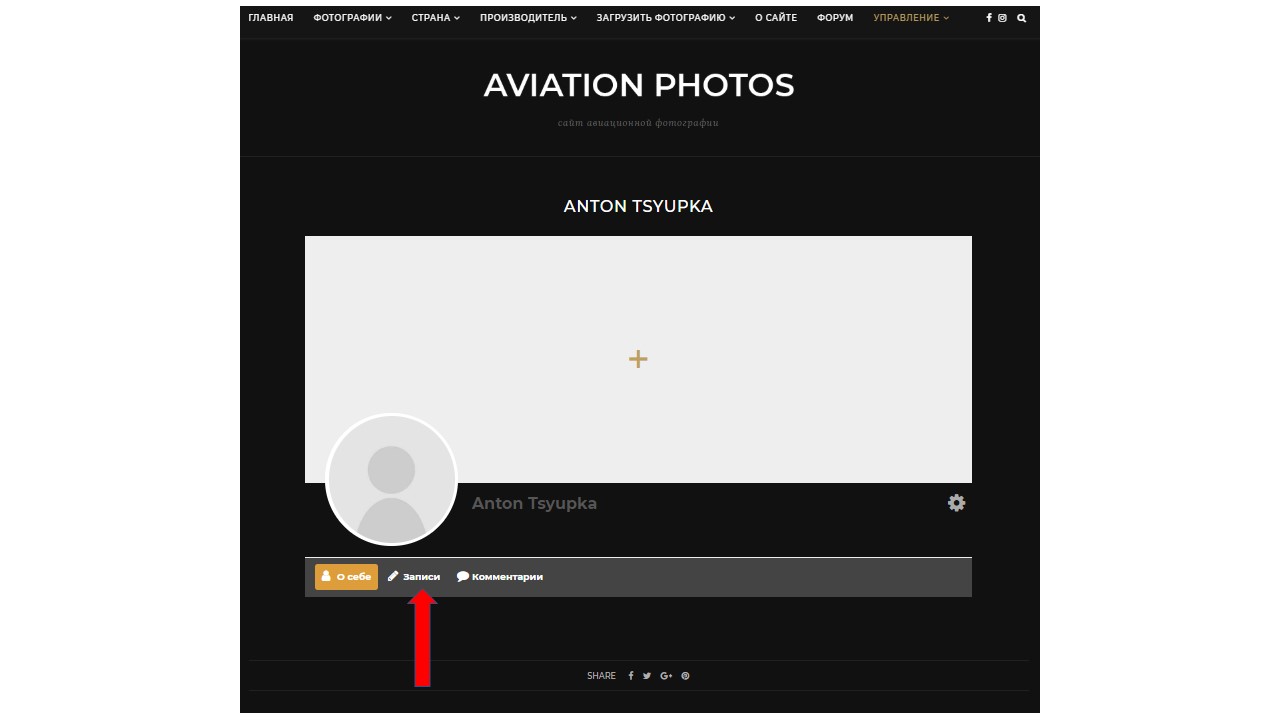Screen dimensions: 1280x720
Task: Open search with the magnifier icon
Action: click(1022, 18)
